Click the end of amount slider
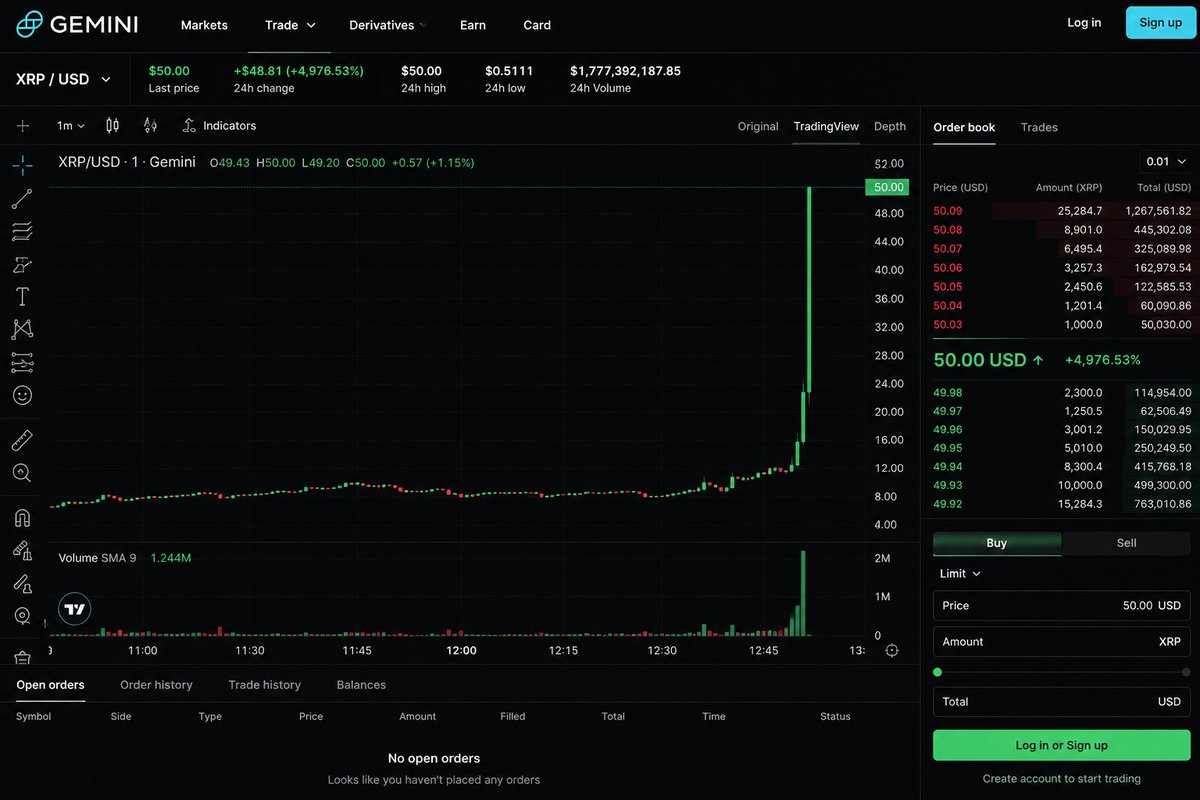 1186,672
